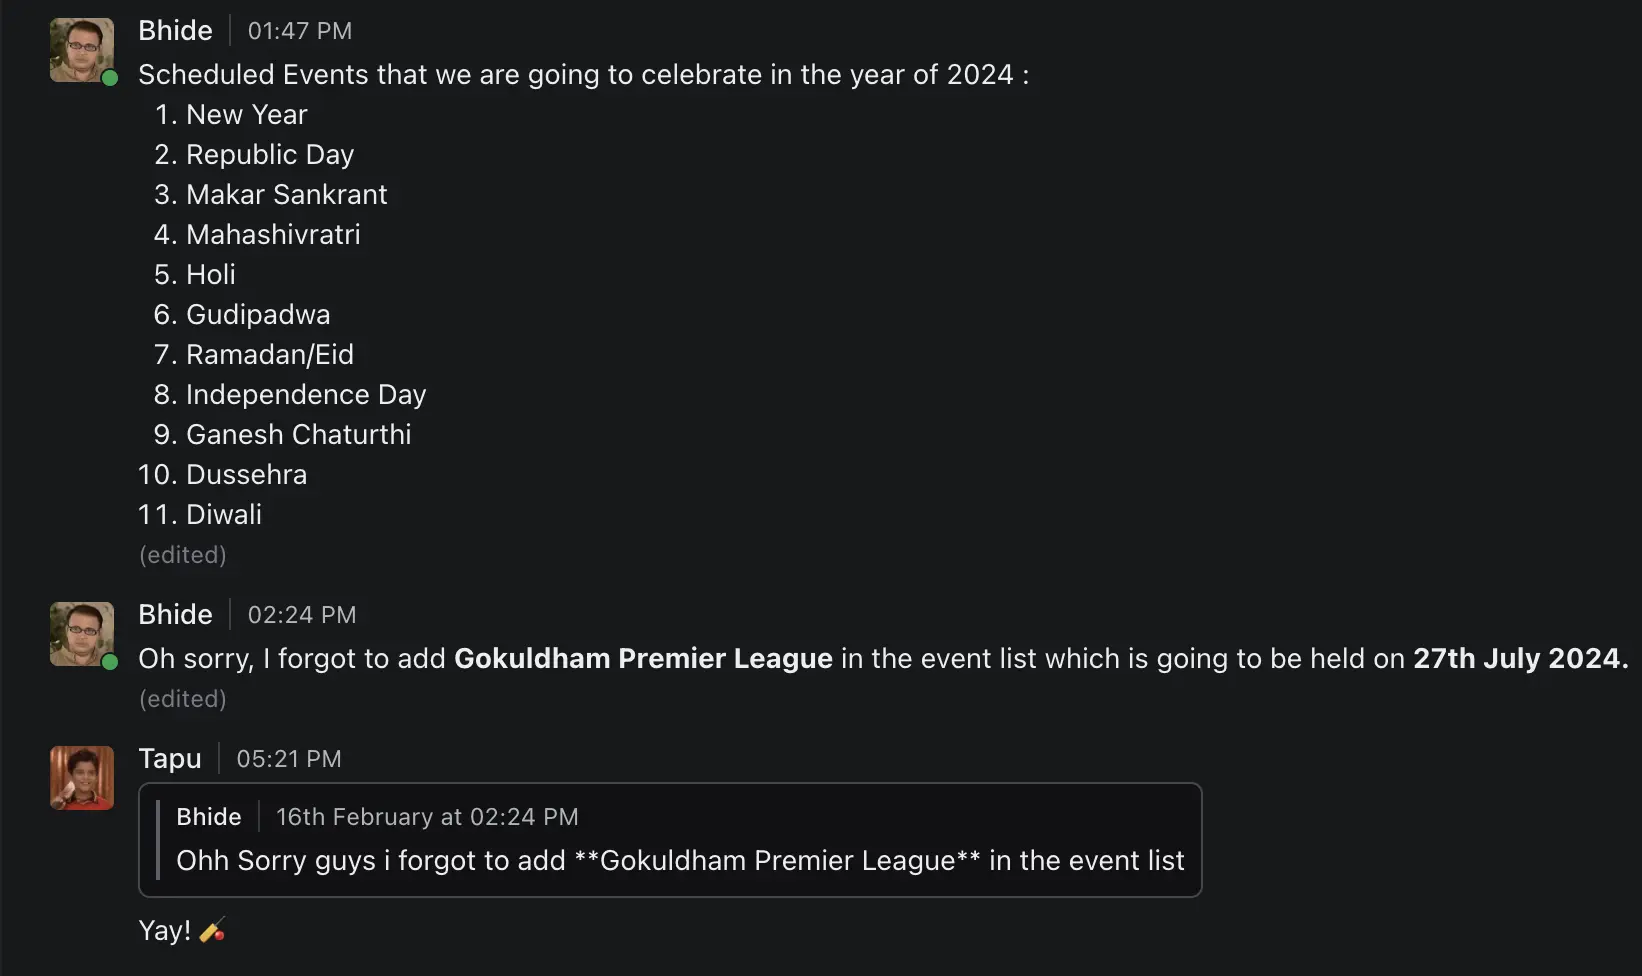Click the Holi list item

210,275
